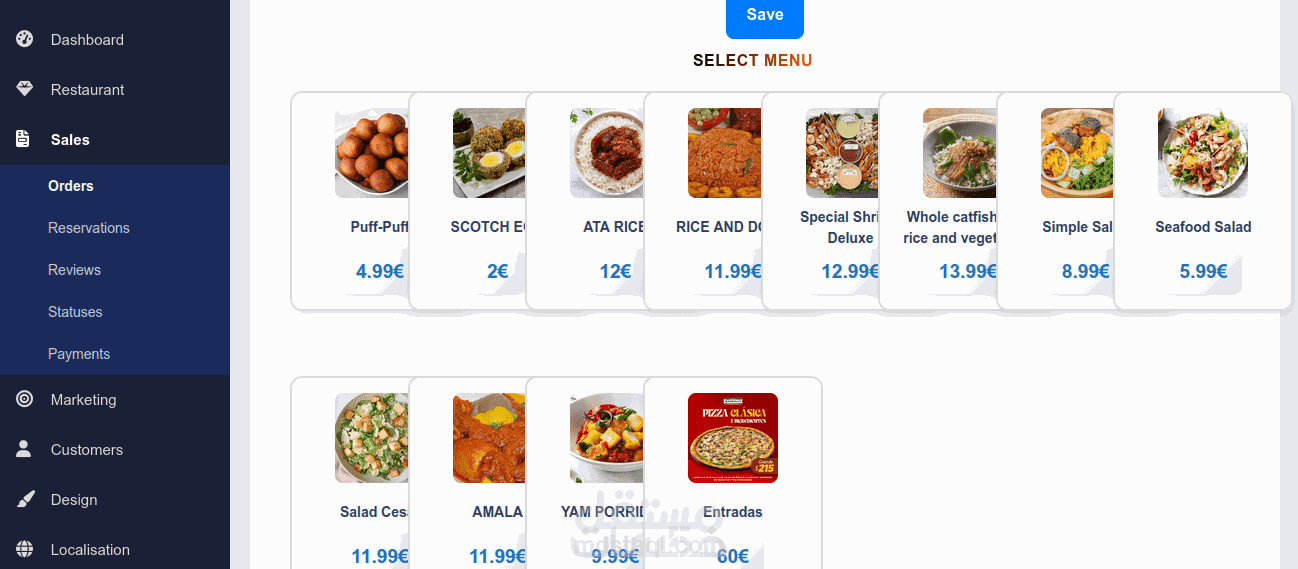1298x569 pixels.
Task: Open the Orders submenu item
Action: point(70,186)
